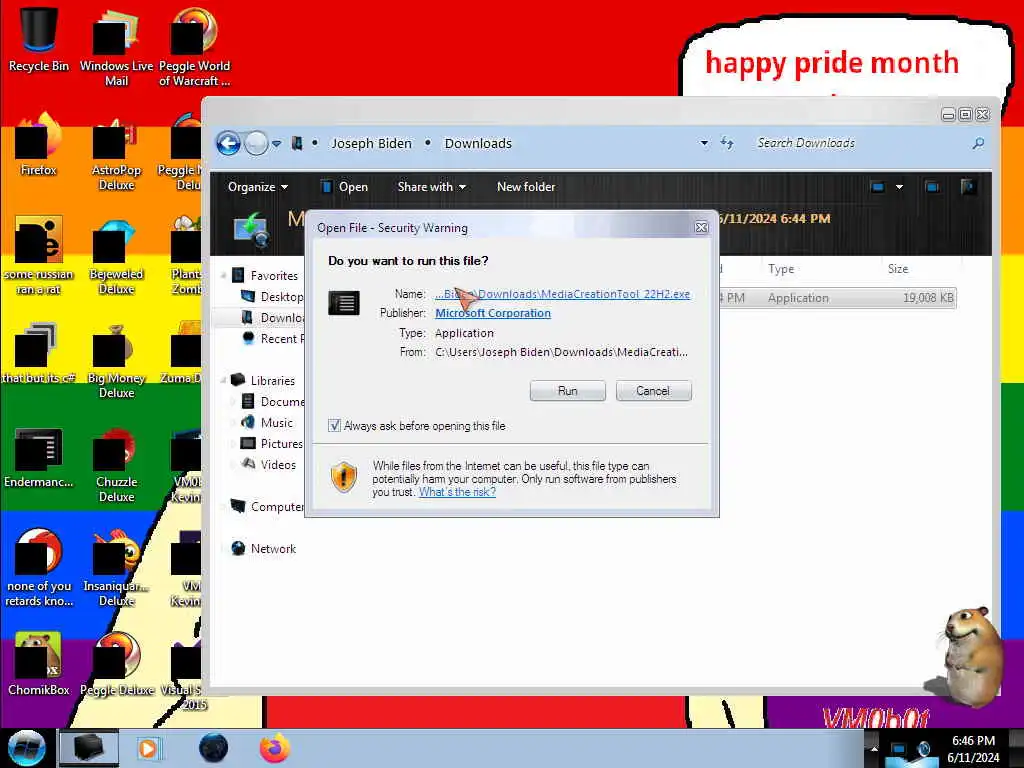1024x768 pixels.
Task: Click the Firefox taskbar icon
Action: coord(275,748)
